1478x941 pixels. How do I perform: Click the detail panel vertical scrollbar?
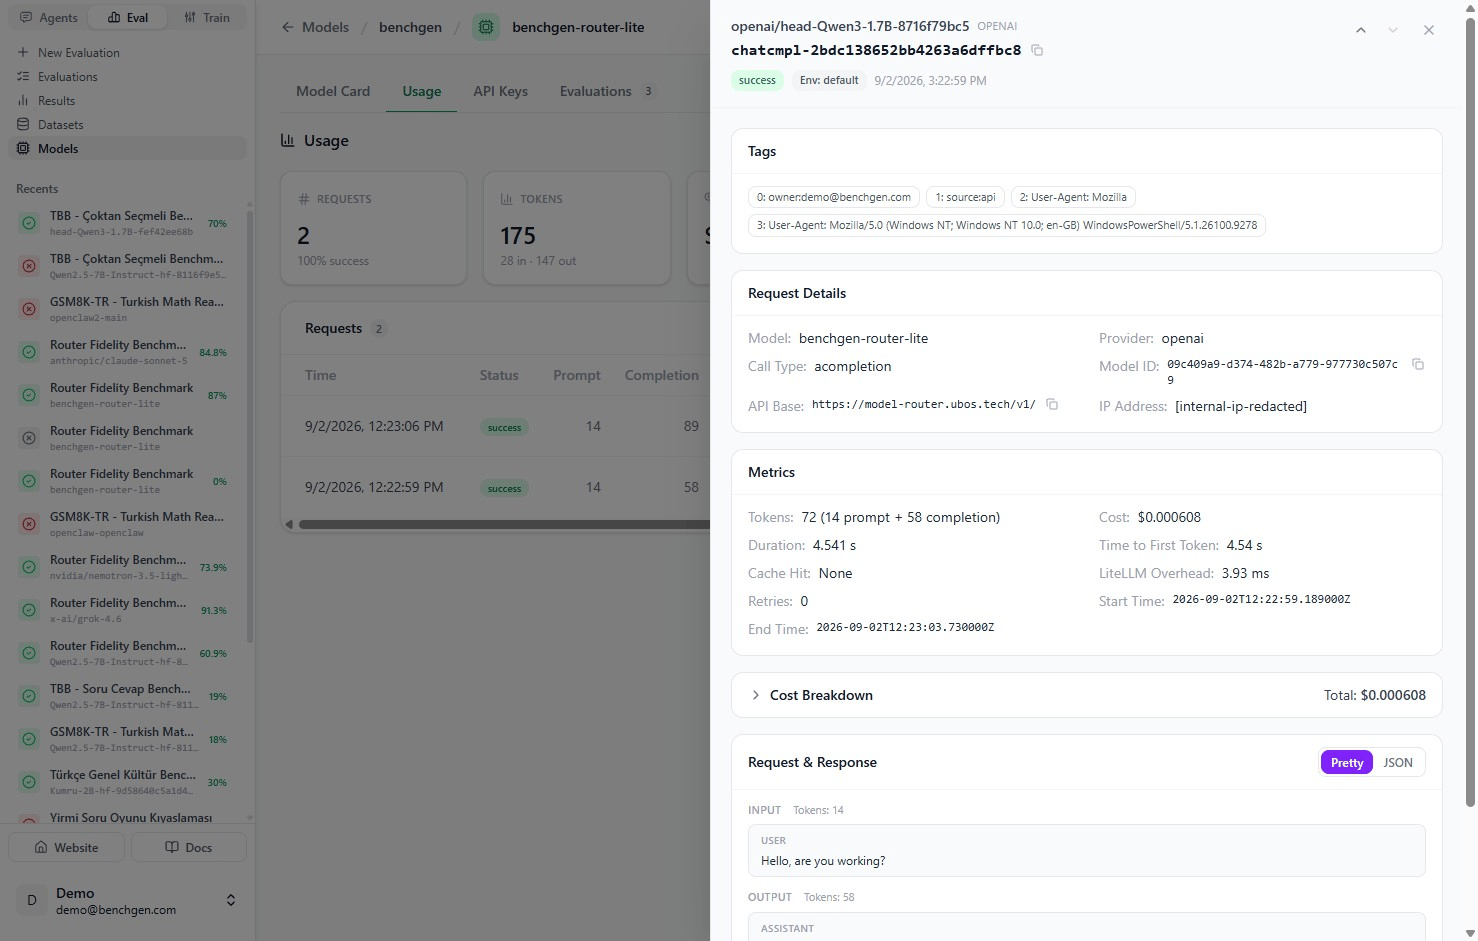1469,410
